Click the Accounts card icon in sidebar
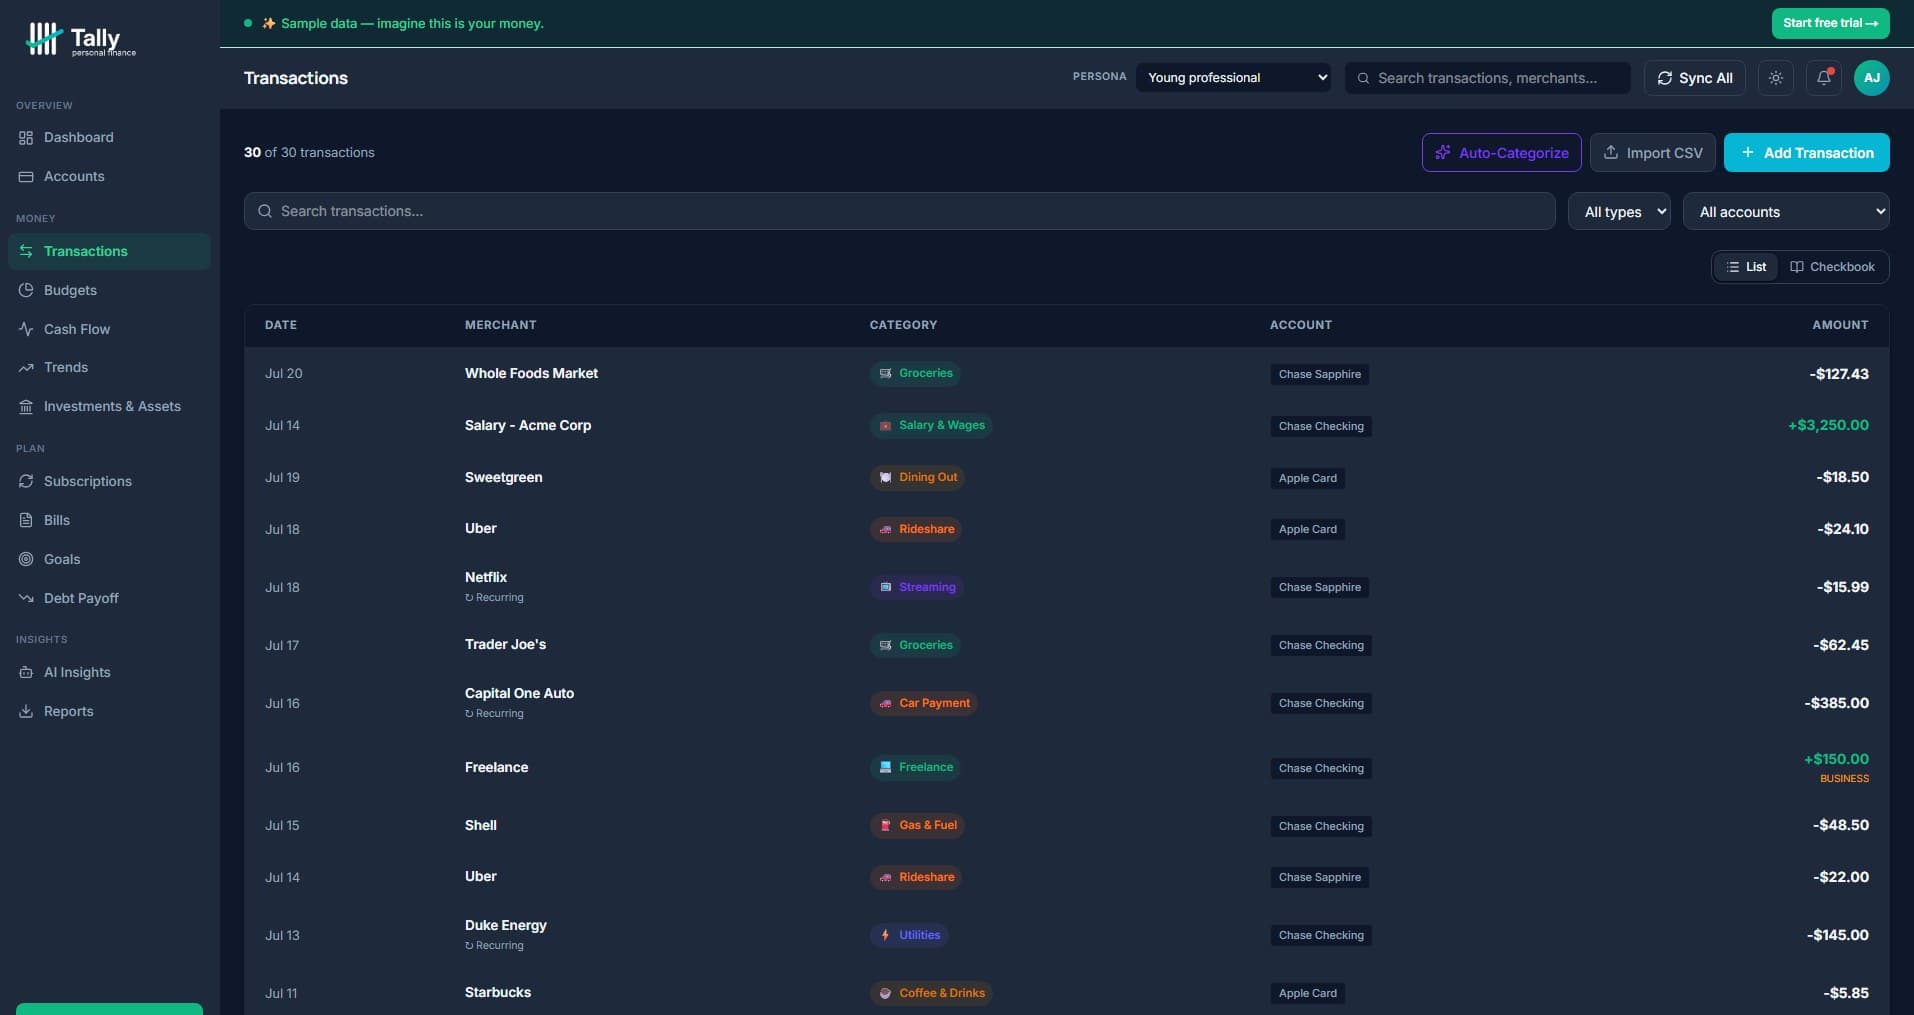This screenshot has height=1015, width=1914. coord(26,177)
